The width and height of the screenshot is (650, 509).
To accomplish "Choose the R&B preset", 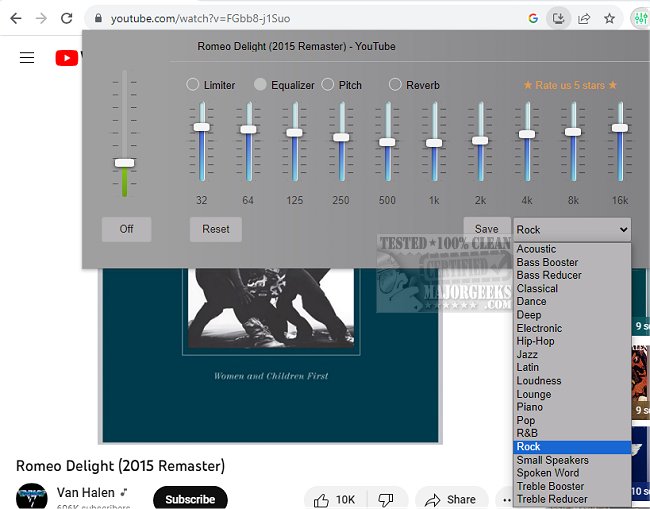I will 572,434.
